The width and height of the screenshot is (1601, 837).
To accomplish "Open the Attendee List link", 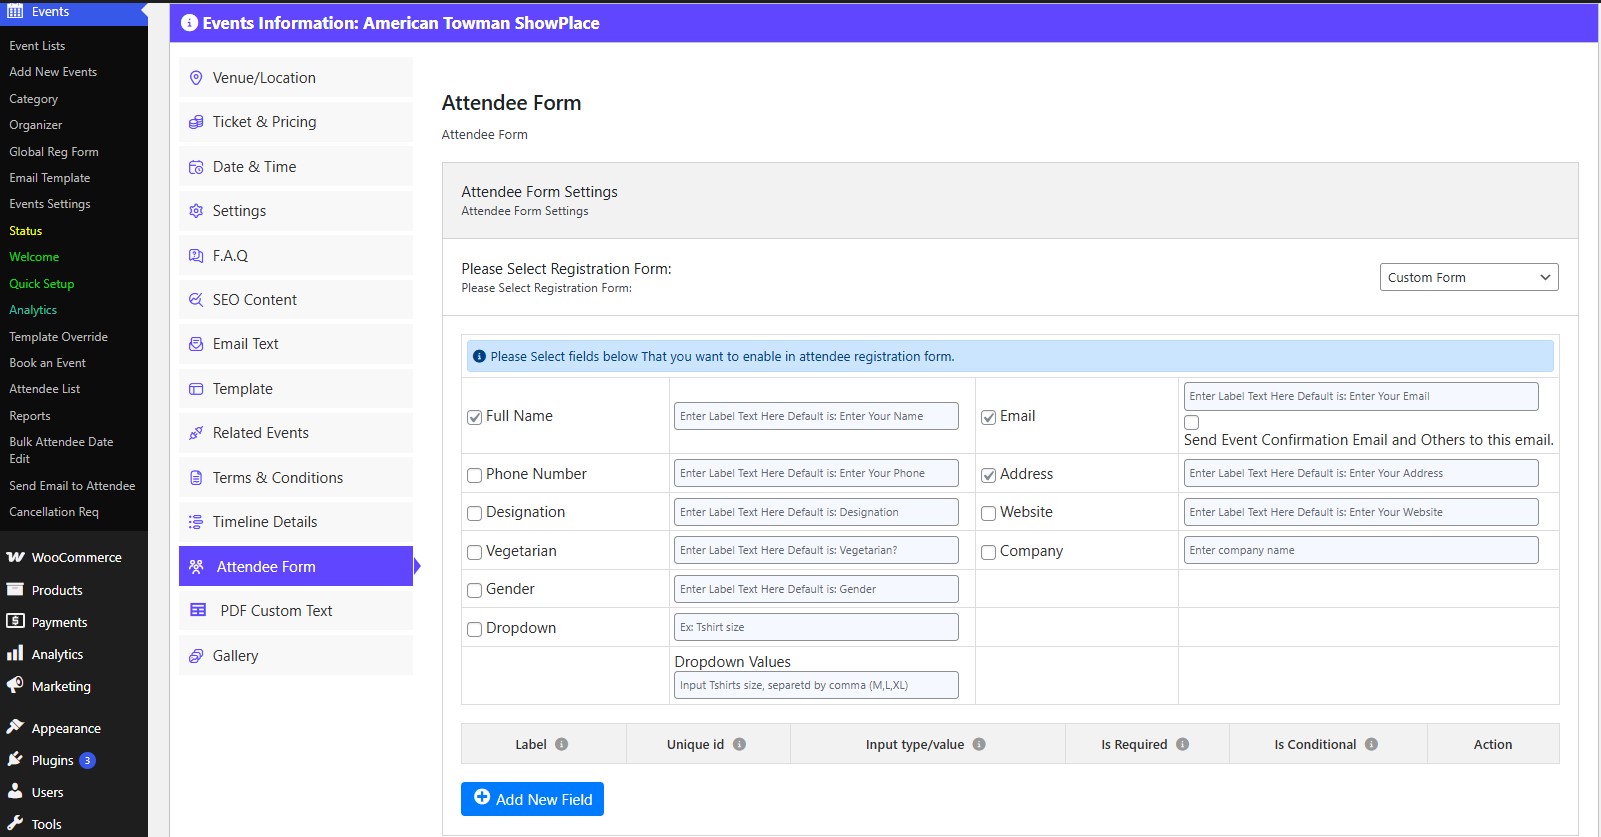I will [45, 389].
